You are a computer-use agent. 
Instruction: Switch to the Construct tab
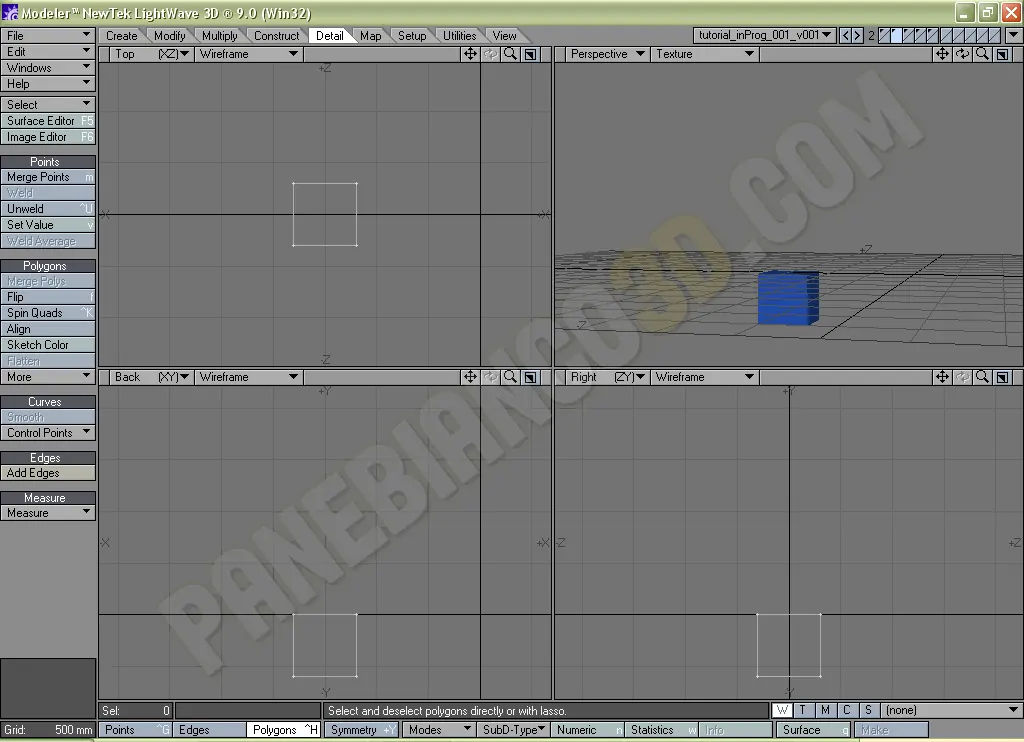276,36
